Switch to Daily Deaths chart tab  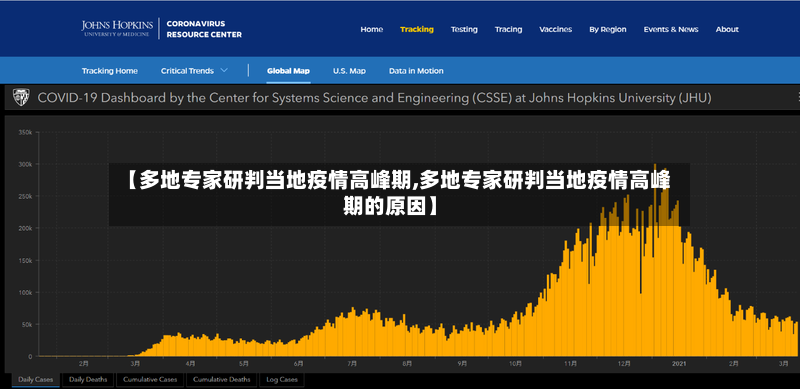pyautogui.click(x=88, y=379)
